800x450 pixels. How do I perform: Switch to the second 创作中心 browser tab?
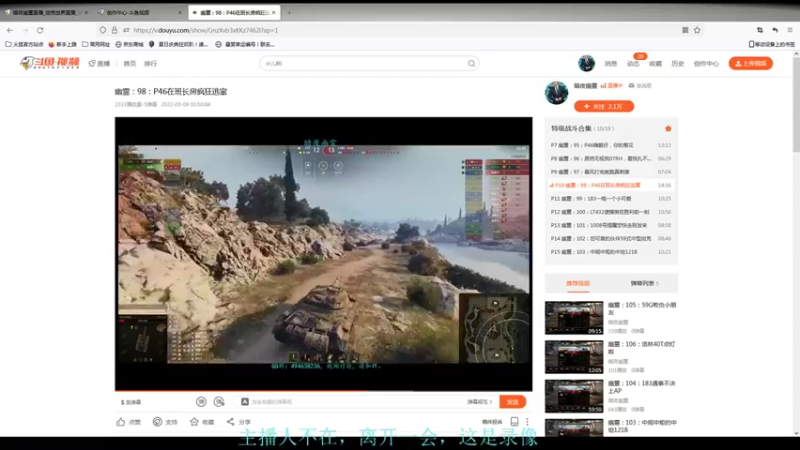[x=139, y=12]
